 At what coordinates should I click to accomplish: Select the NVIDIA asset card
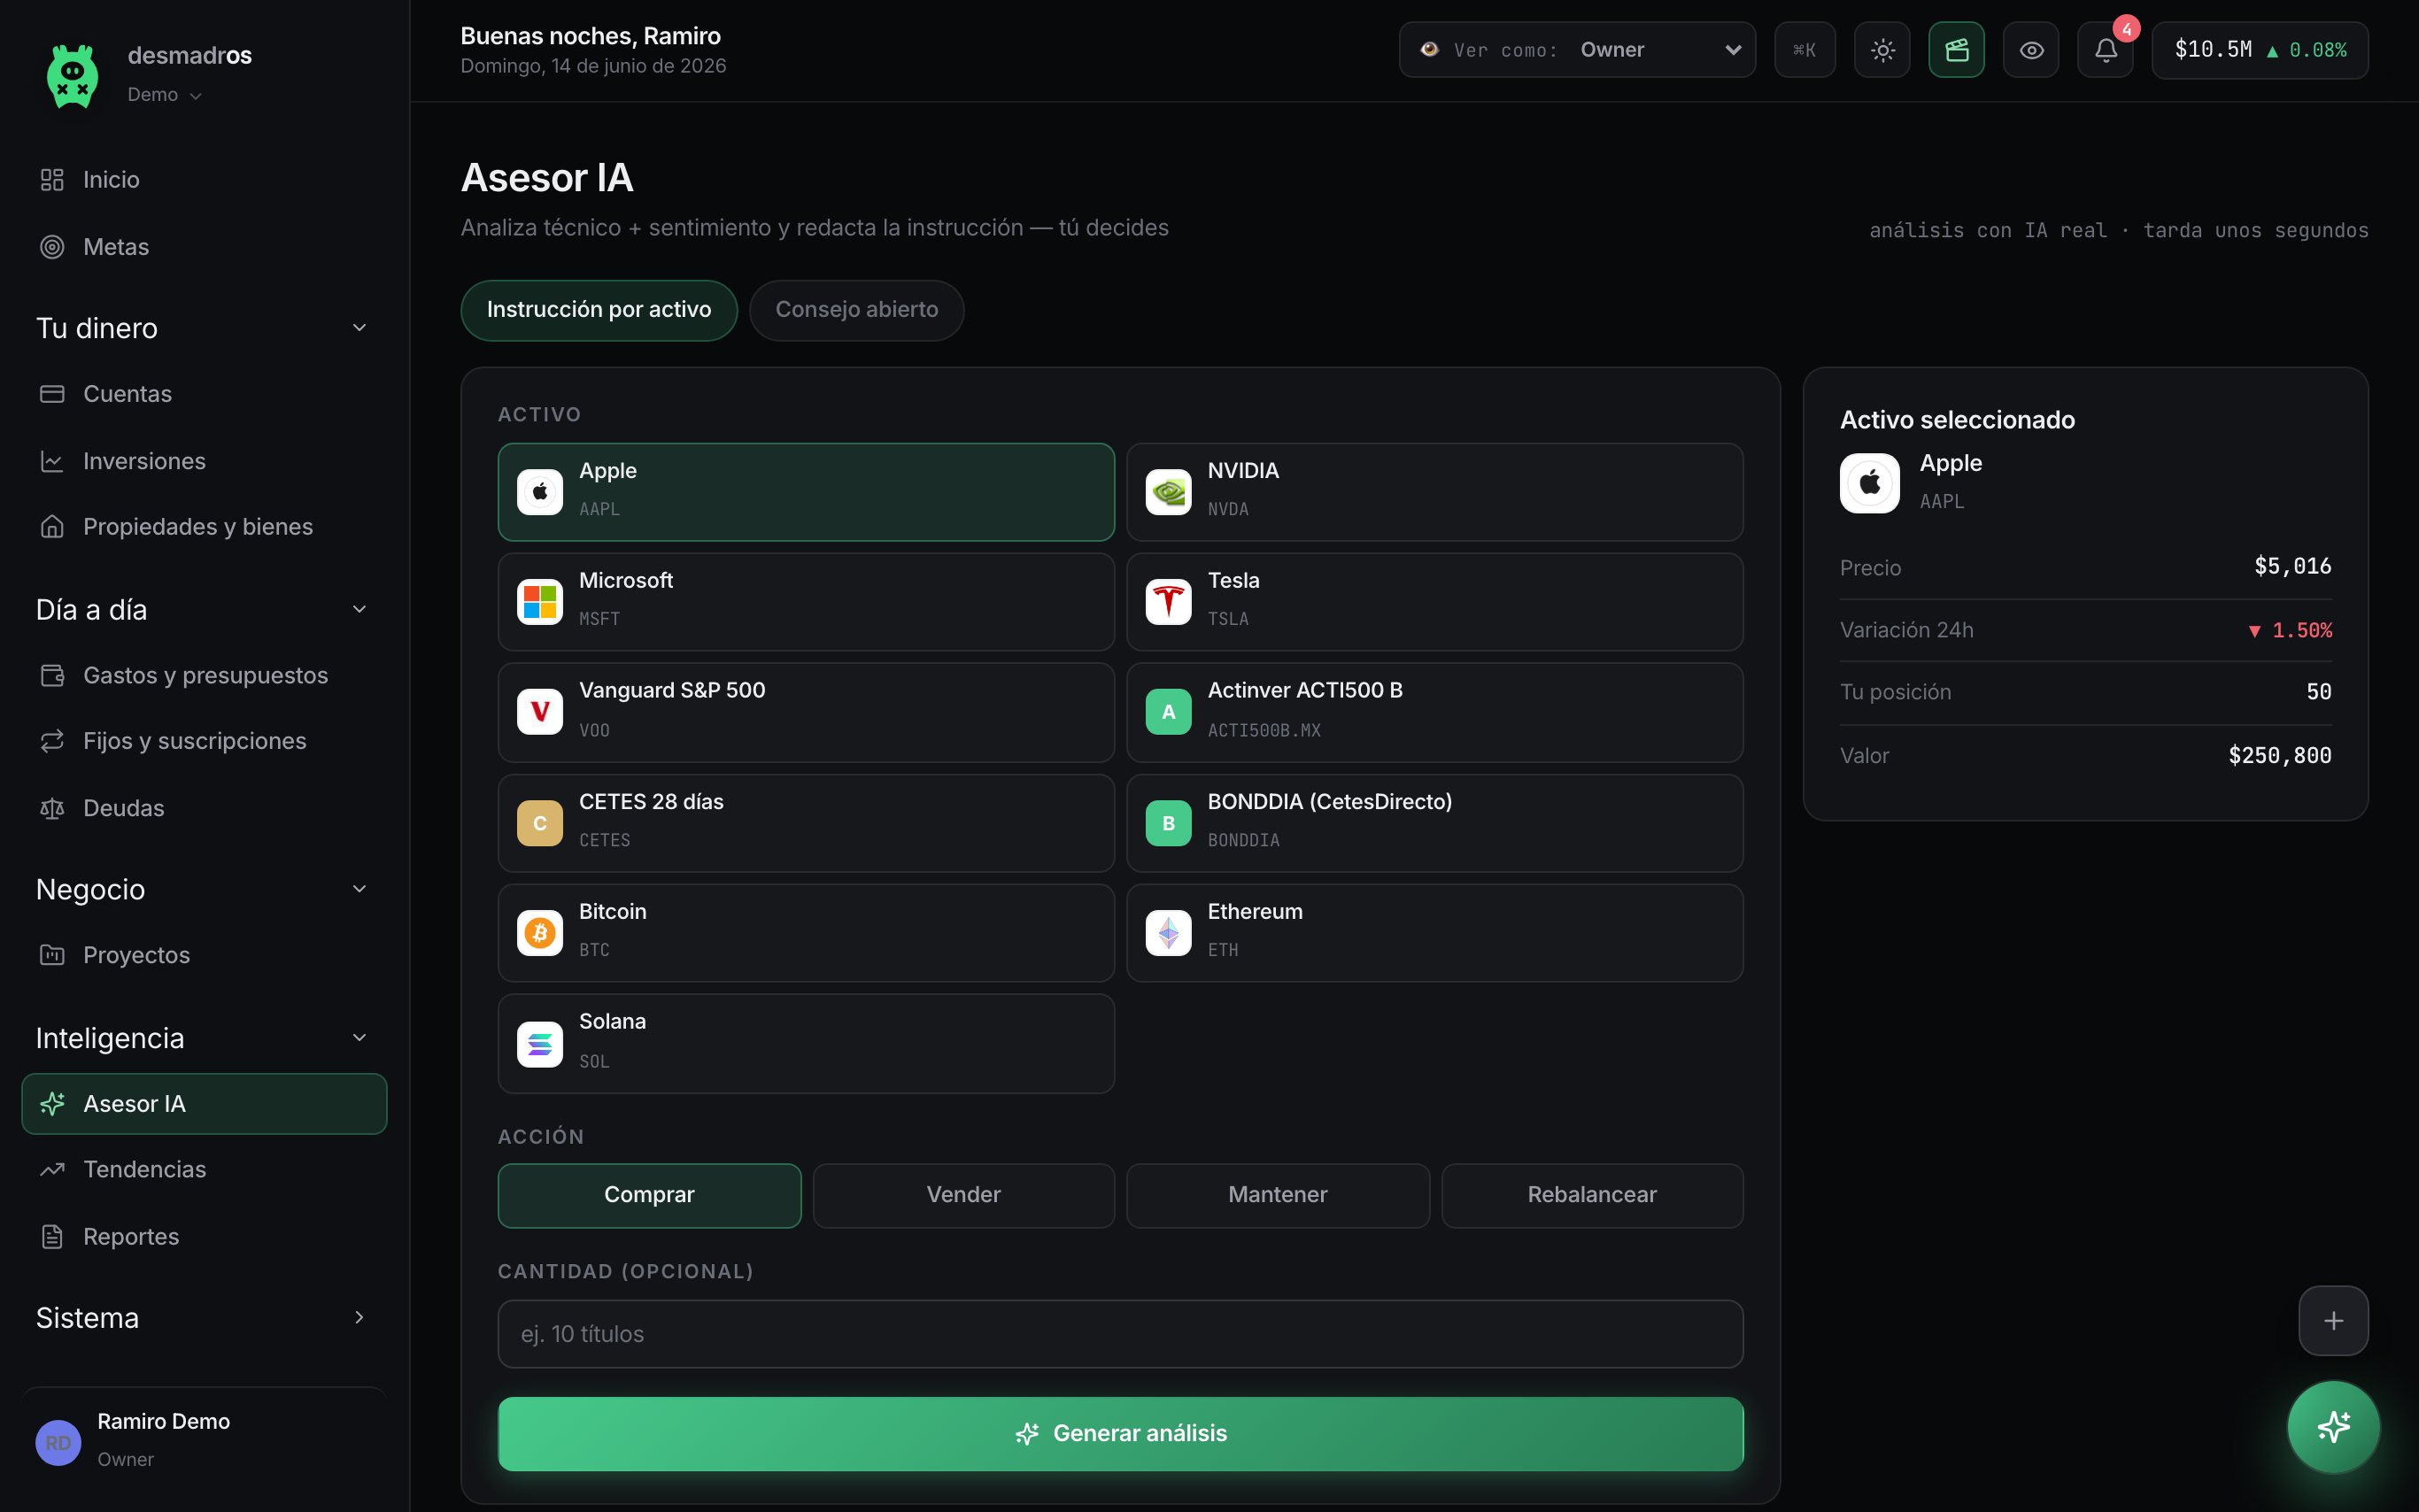(x=1434, y=492)
